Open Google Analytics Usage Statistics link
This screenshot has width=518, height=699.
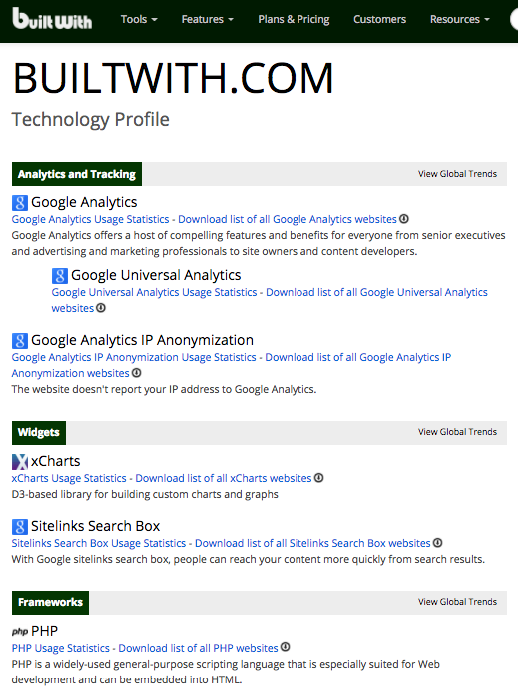[90, 219]
